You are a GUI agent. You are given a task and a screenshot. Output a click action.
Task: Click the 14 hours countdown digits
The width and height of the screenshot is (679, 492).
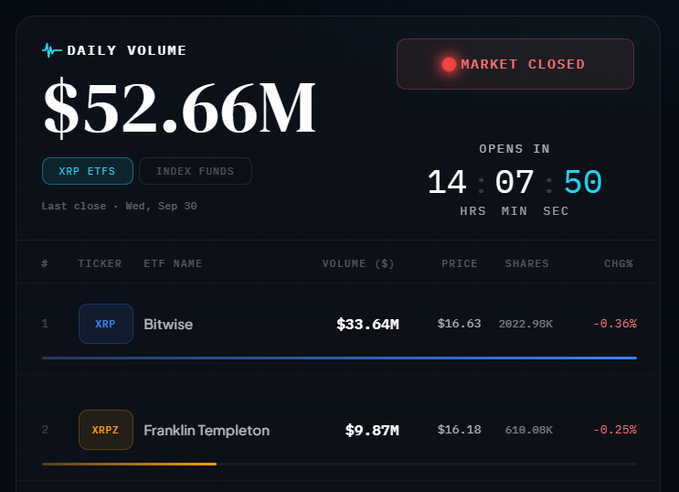click(447, 182)
